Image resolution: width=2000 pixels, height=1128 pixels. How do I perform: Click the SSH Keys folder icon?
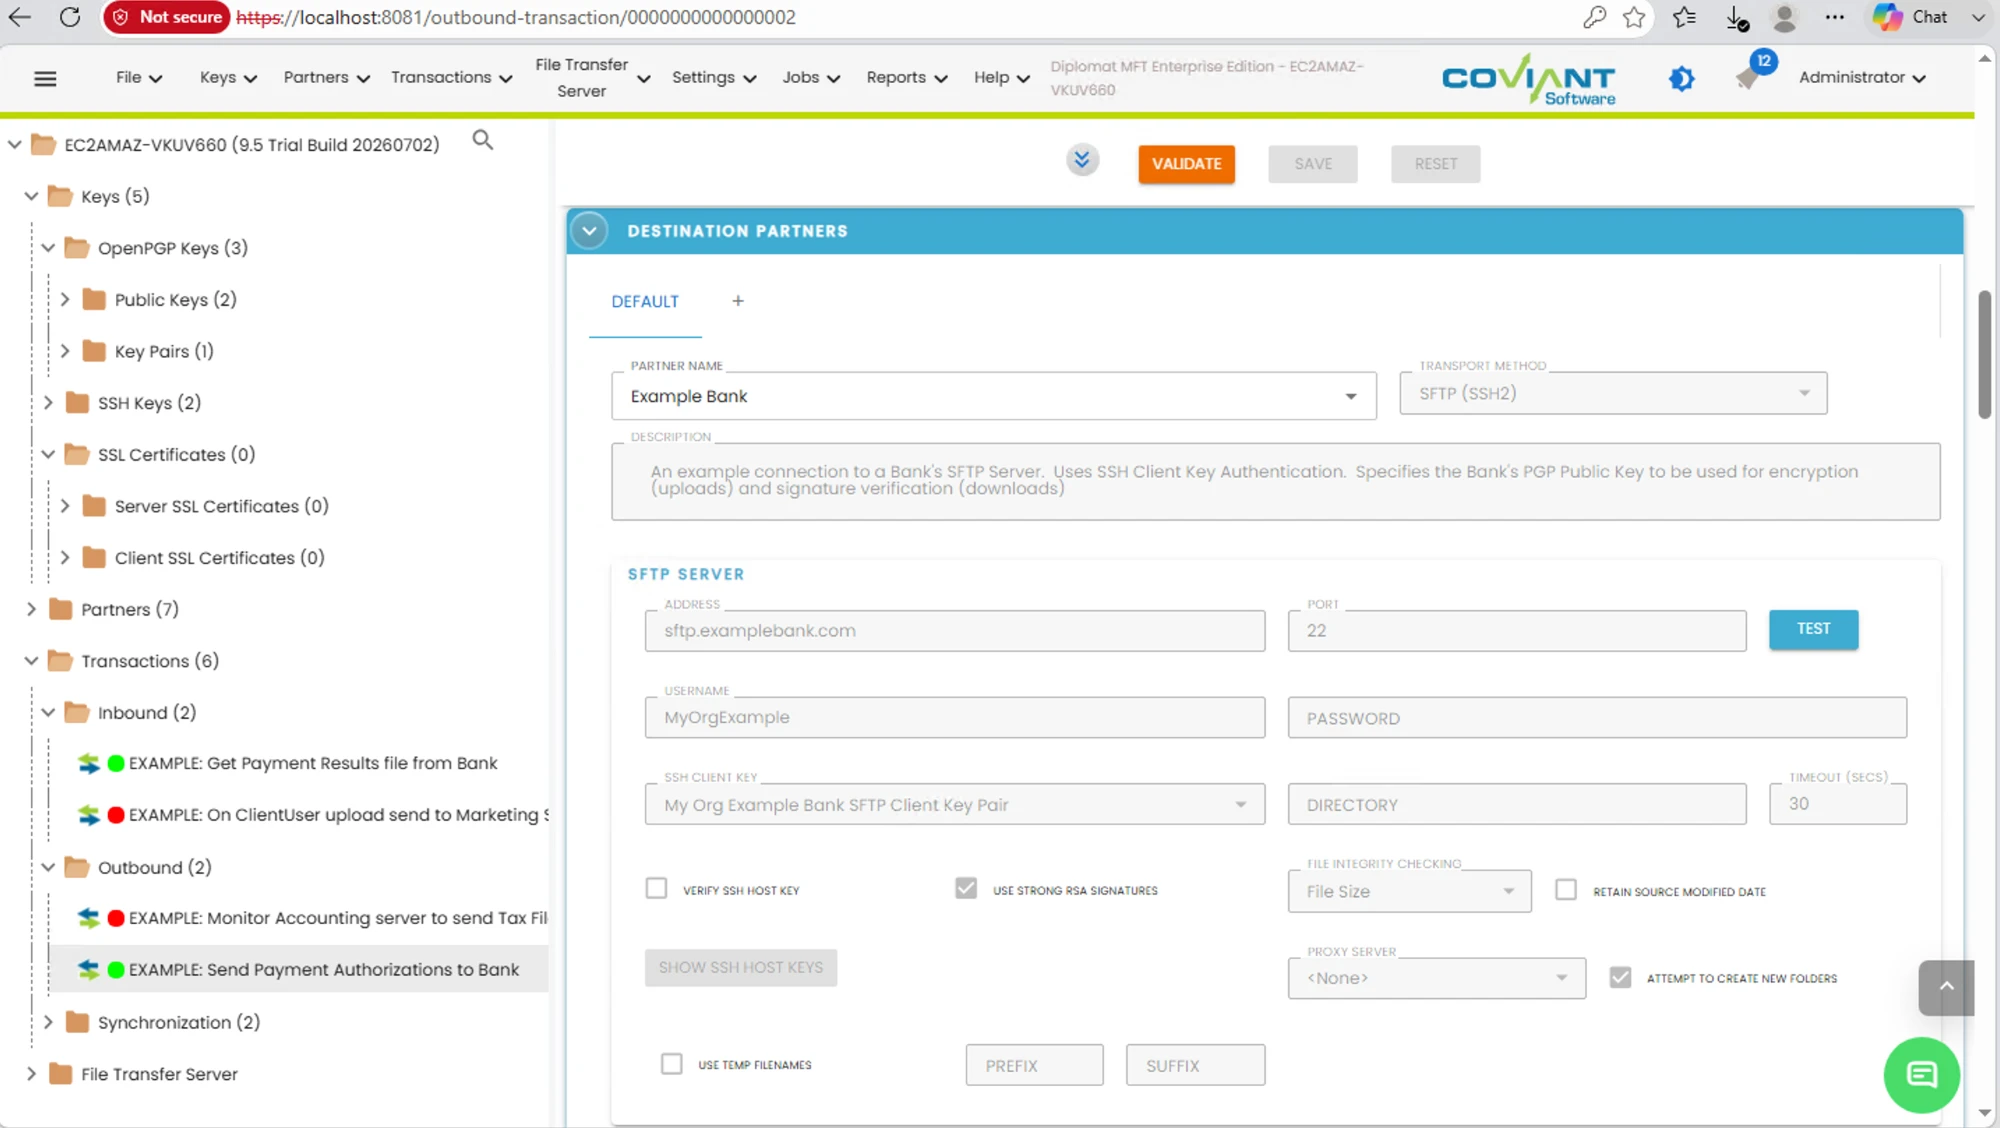pos(78,403)
